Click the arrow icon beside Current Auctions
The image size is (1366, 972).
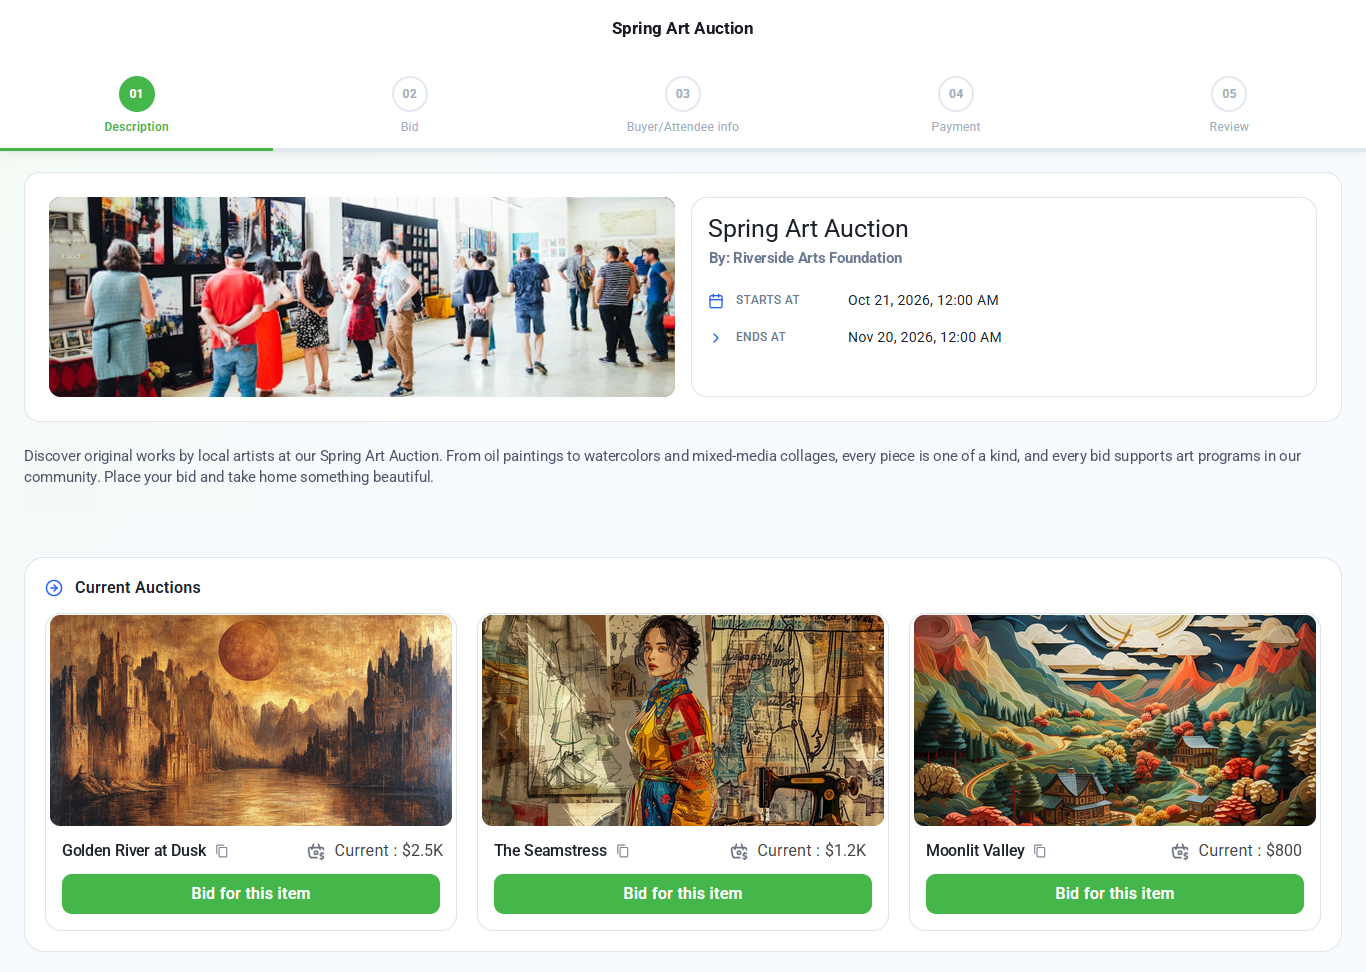click(x=54, y=588)
